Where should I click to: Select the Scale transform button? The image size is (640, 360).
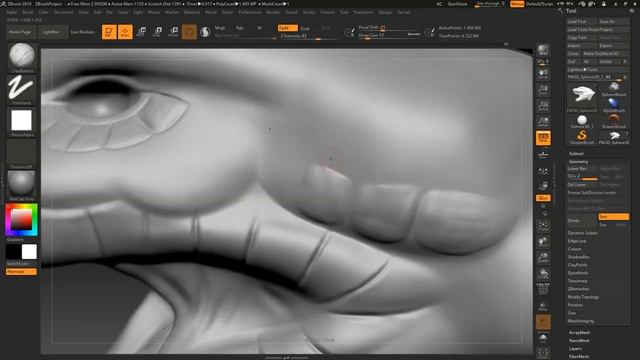(x=157, y=32)
